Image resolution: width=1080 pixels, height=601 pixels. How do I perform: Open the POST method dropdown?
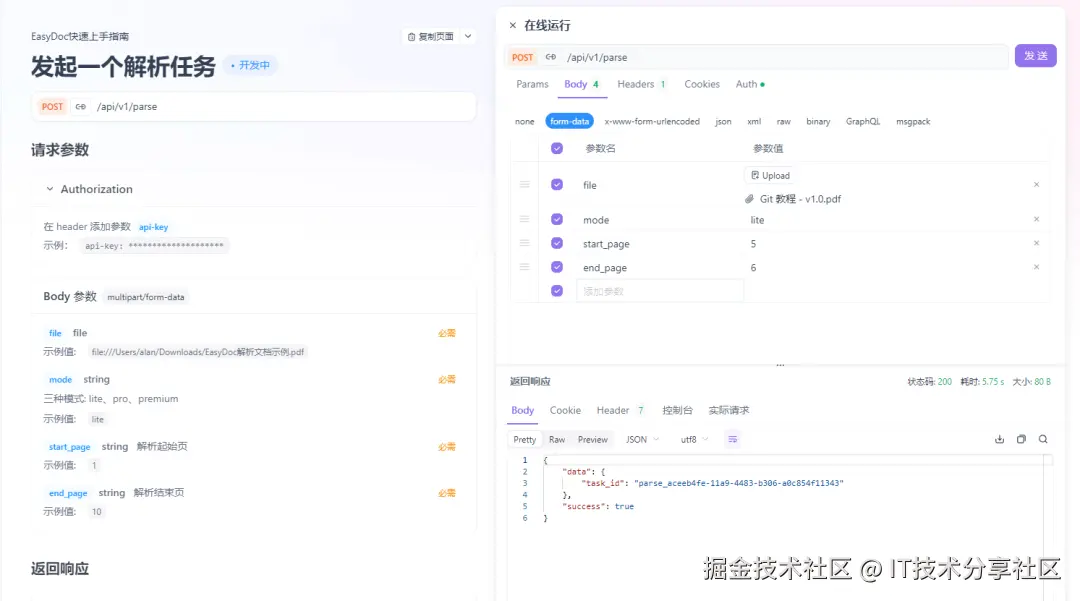coord(521,57)
